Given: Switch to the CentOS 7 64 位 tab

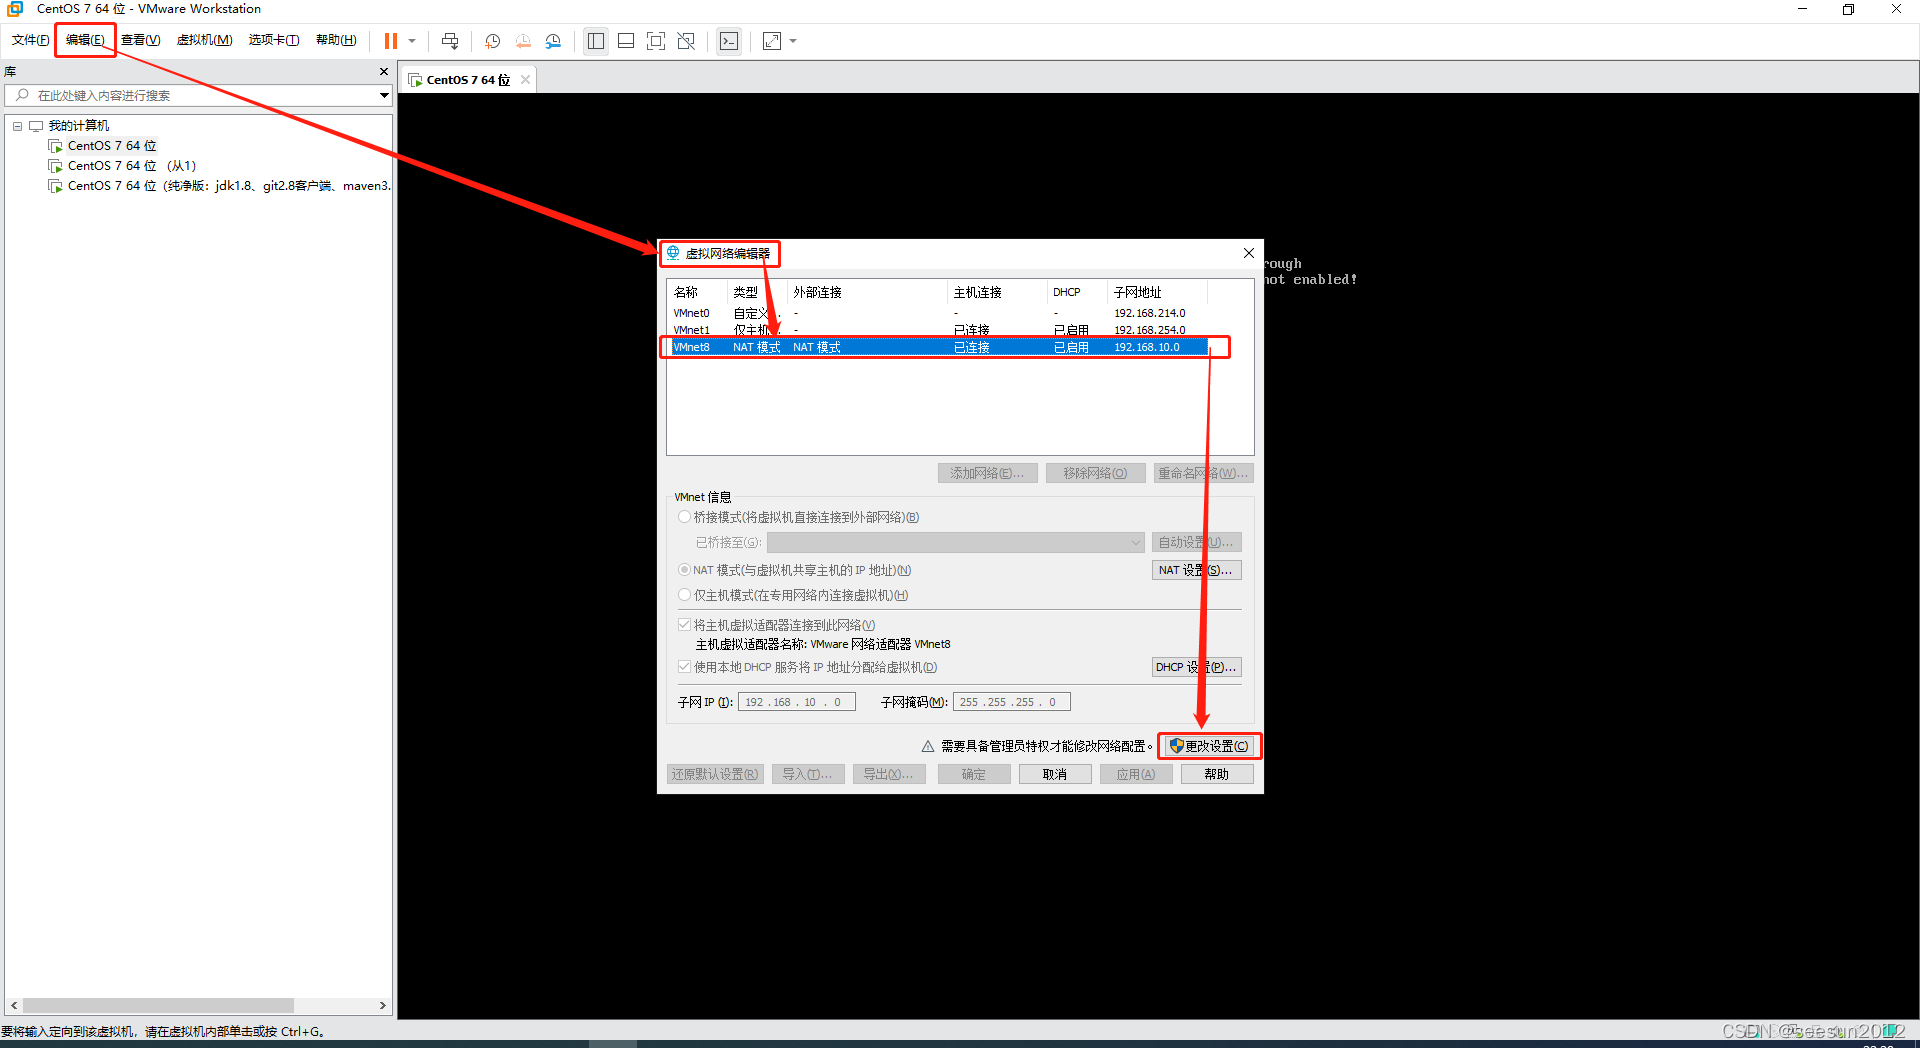Looking at the screenshot, I should (x=467, y=80).
